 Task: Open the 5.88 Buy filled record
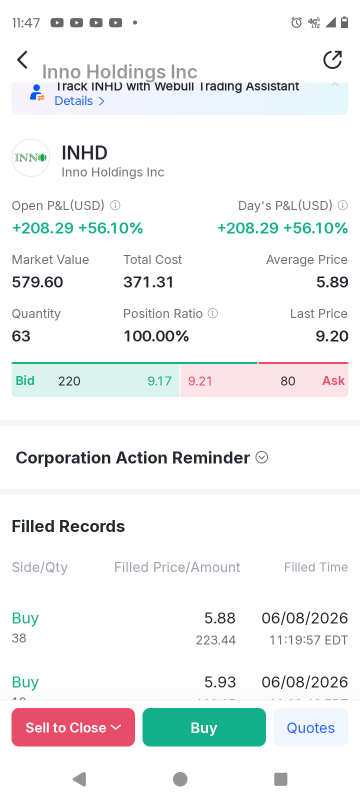coord(179,628)
